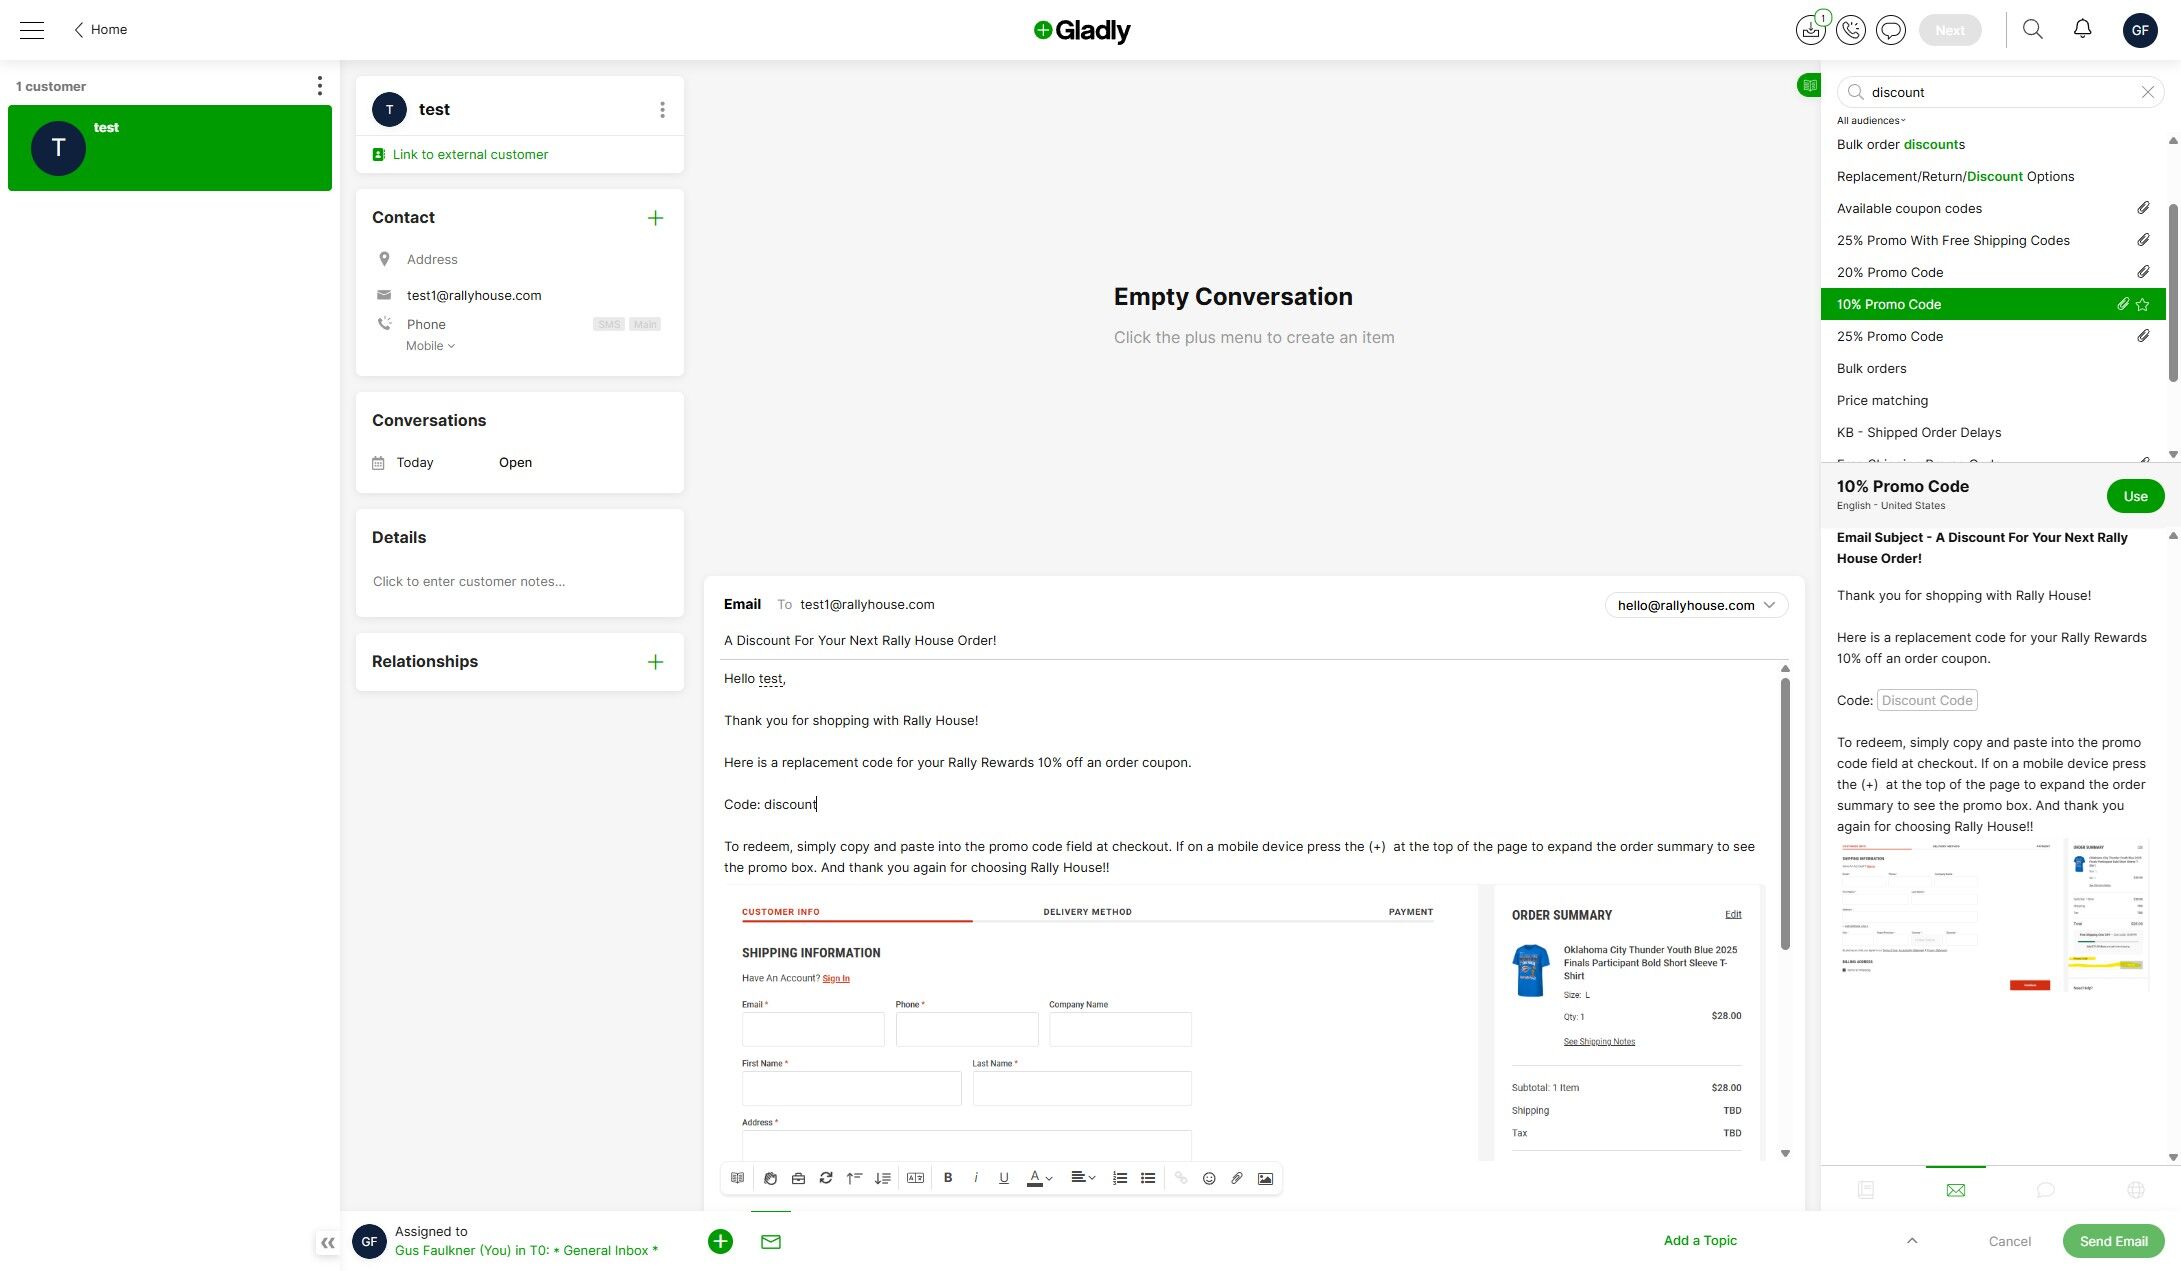This screenshot has width=2181, height=1271.
Task: Click the phone call availability icon
Action: (1851, 30)
